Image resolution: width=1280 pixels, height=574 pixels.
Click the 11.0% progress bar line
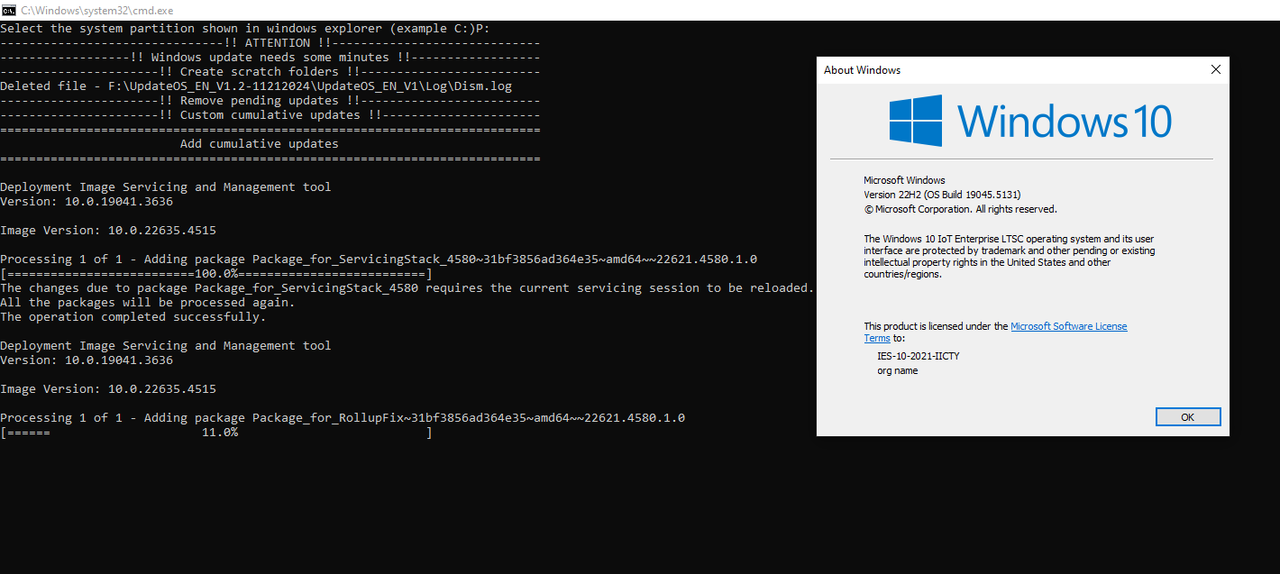(216, 432)
